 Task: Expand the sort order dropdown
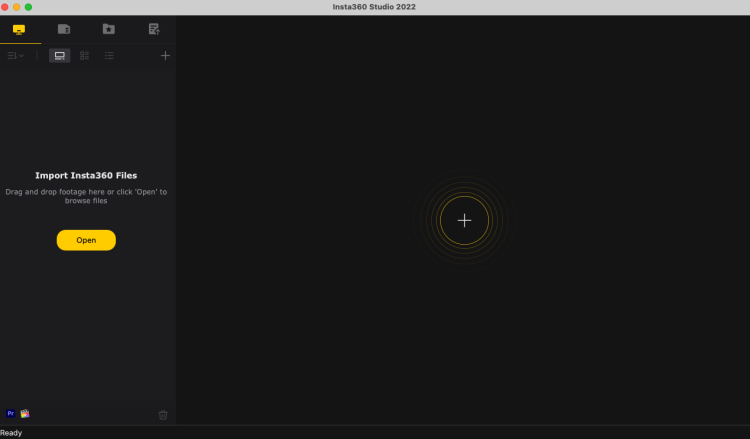(x=15, y=55)
